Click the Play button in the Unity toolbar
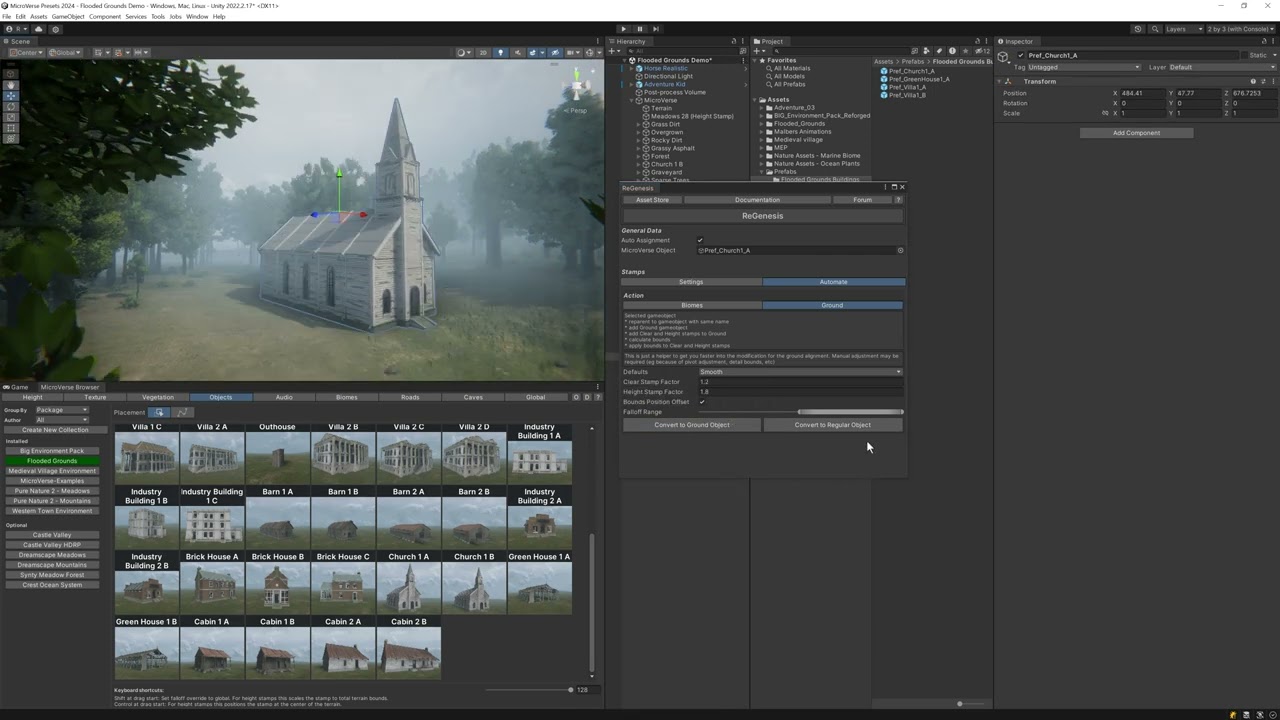The image size is (1280, 720). tap(623, 29)
